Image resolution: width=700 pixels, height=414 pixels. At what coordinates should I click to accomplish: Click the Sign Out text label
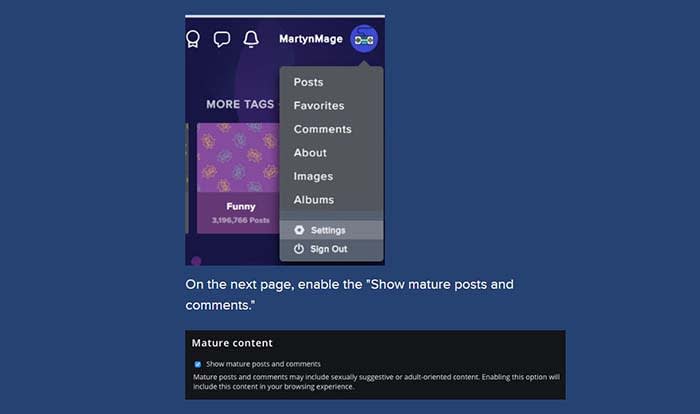[x=328, y=249]
